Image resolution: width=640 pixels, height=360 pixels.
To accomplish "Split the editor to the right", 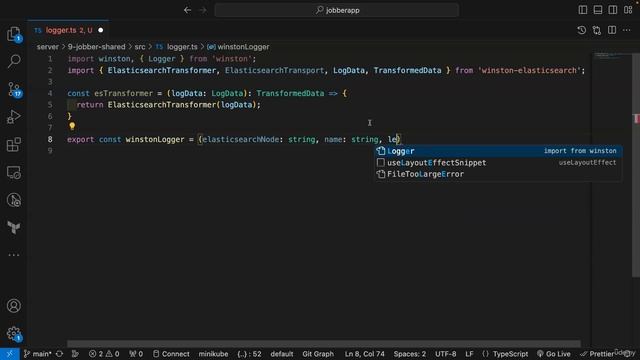I will [x=612, y=30].
